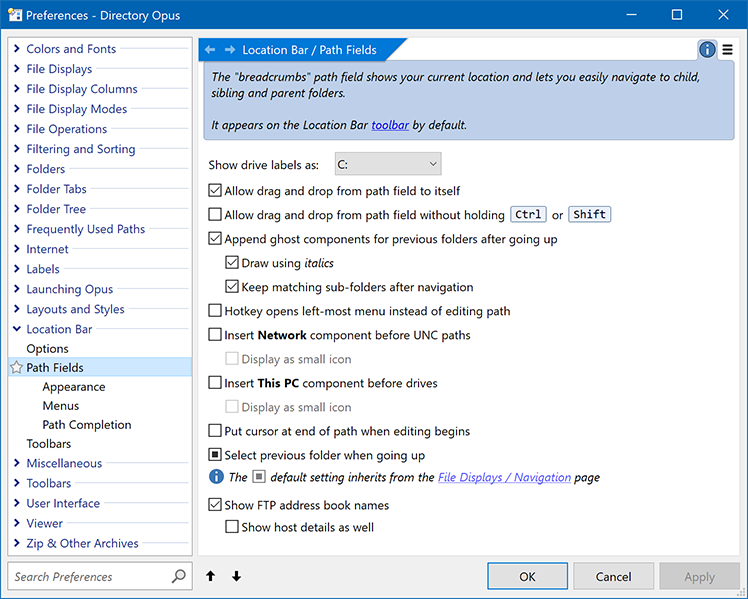Open the Toolbars page under Location Bar
Screen dimensions: 748x599
(x=49, y=444)
